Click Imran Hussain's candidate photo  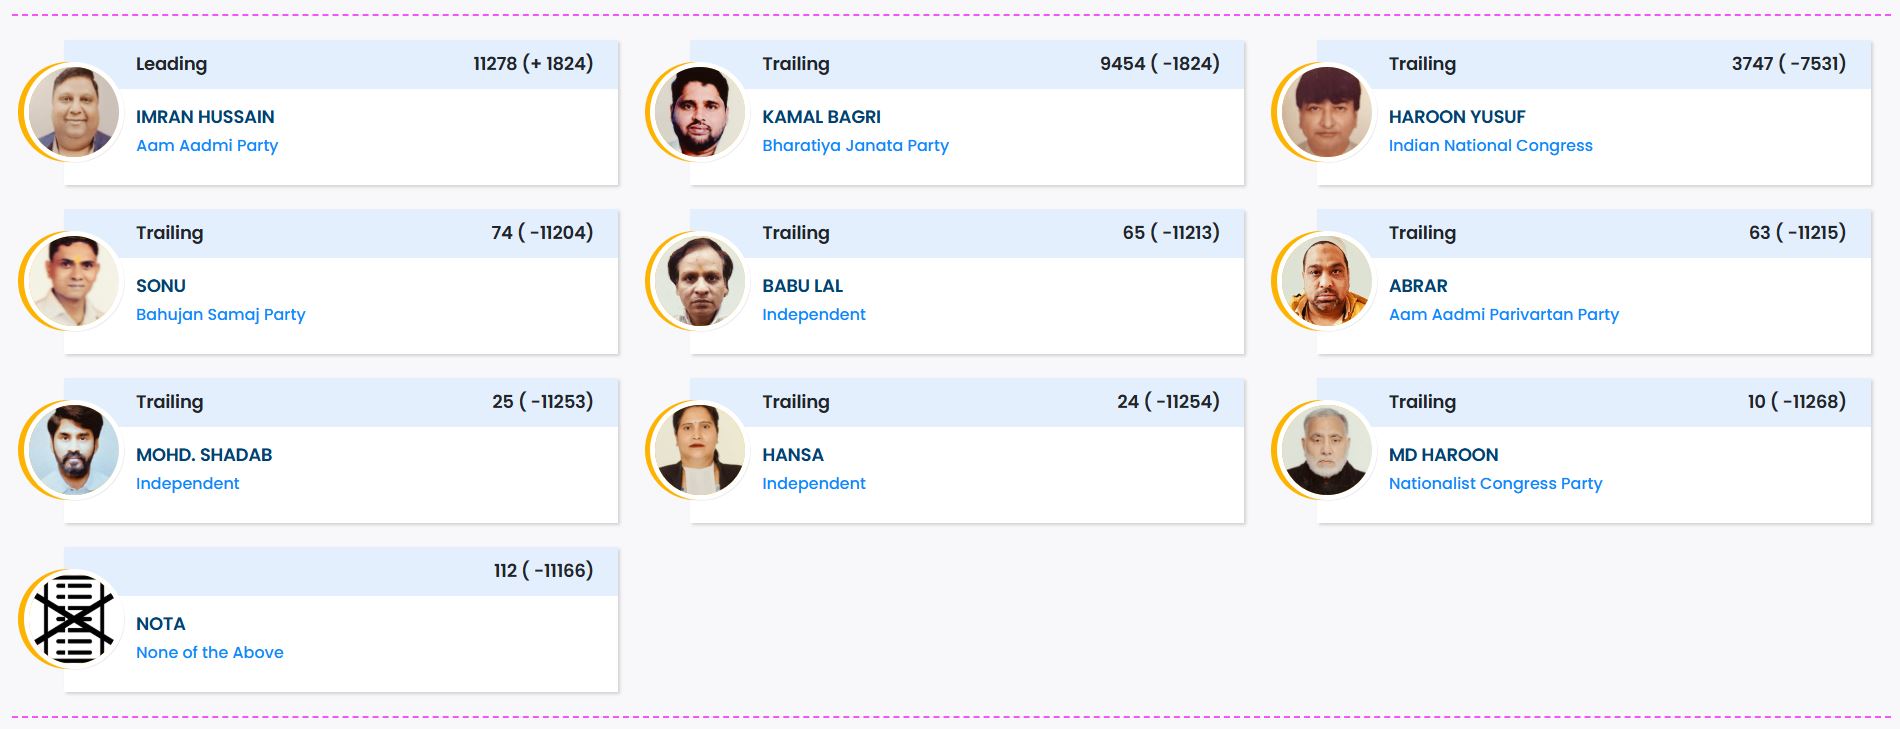pyautogui.click(x=74, y=112)
